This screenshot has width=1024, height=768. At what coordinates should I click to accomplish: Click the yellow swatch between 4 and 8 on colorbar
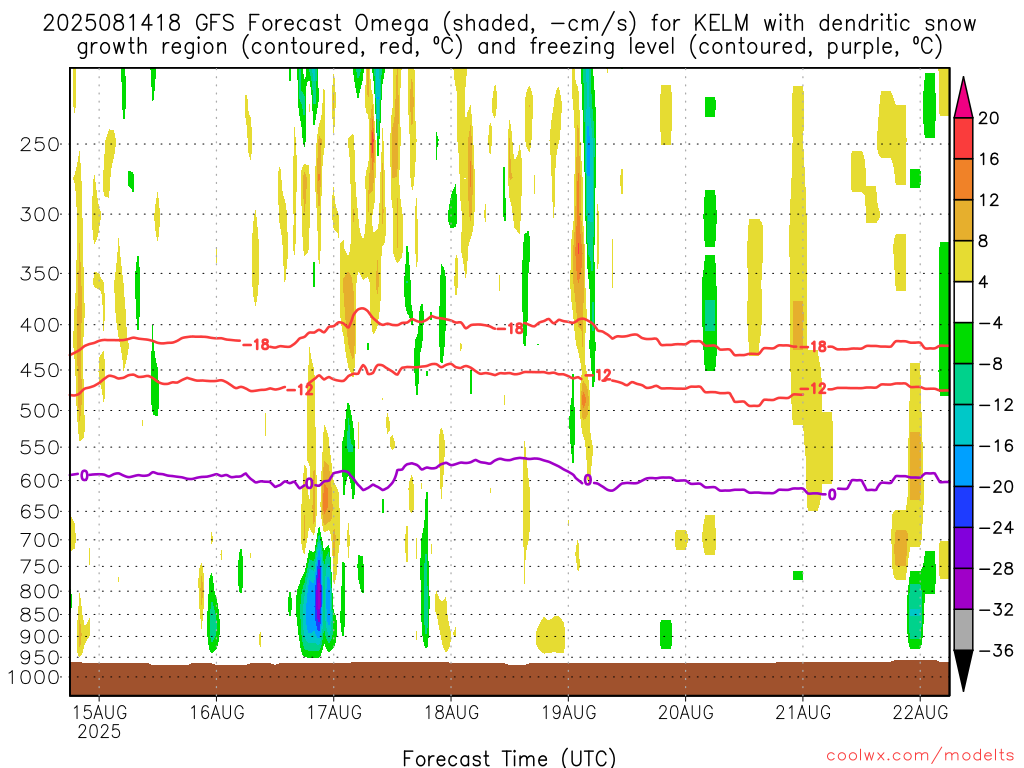pyautogui.click(x=963, y=261)
